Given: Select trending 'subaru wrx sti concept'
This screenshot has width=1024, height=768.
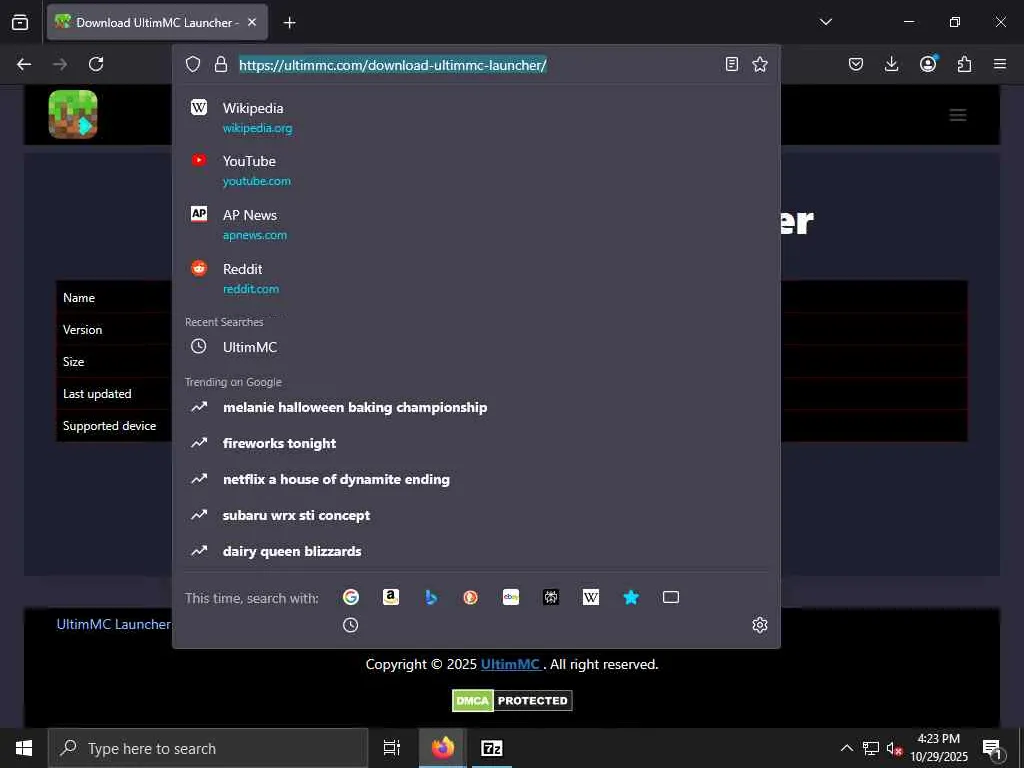Looking at the screenshot, I should (476, 515).
